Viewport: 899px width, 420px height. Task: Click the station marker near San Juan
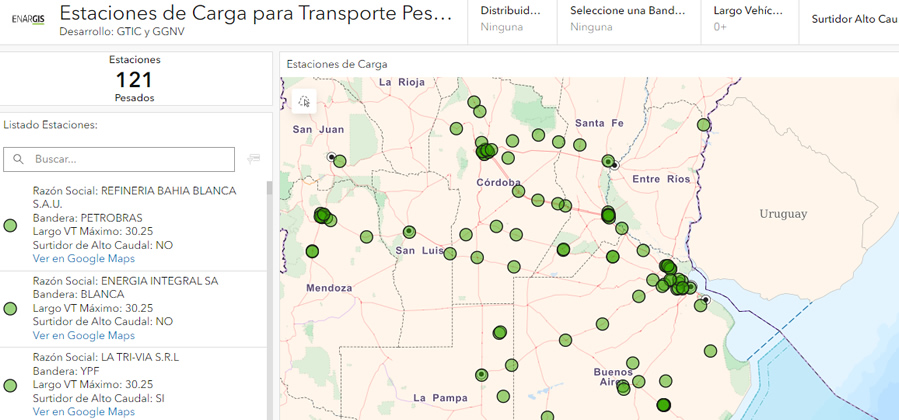(x=339, y=160)
